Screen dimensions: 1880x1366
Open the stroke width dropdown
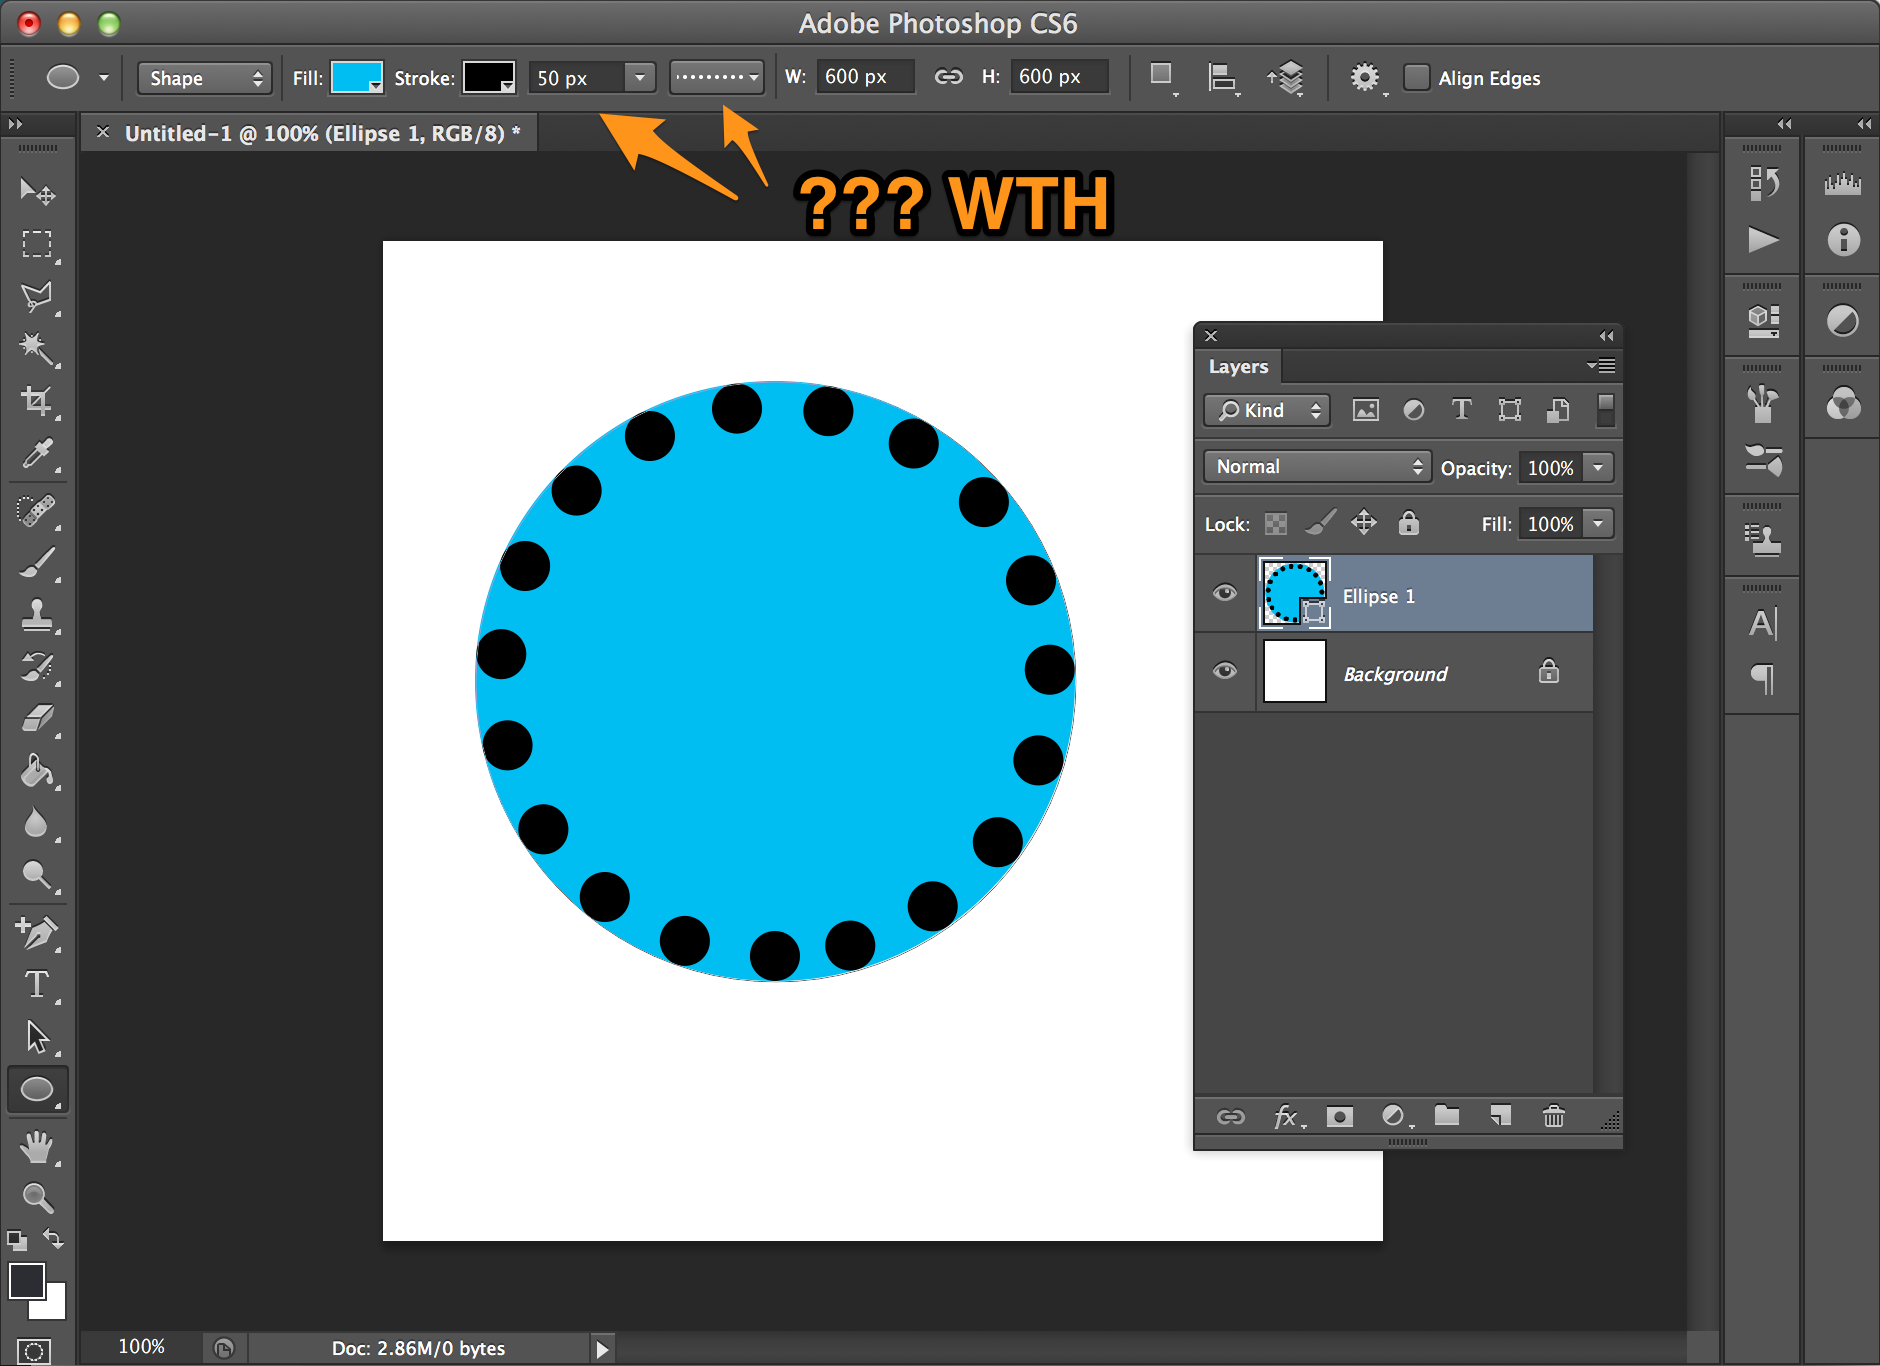point(639,77)
